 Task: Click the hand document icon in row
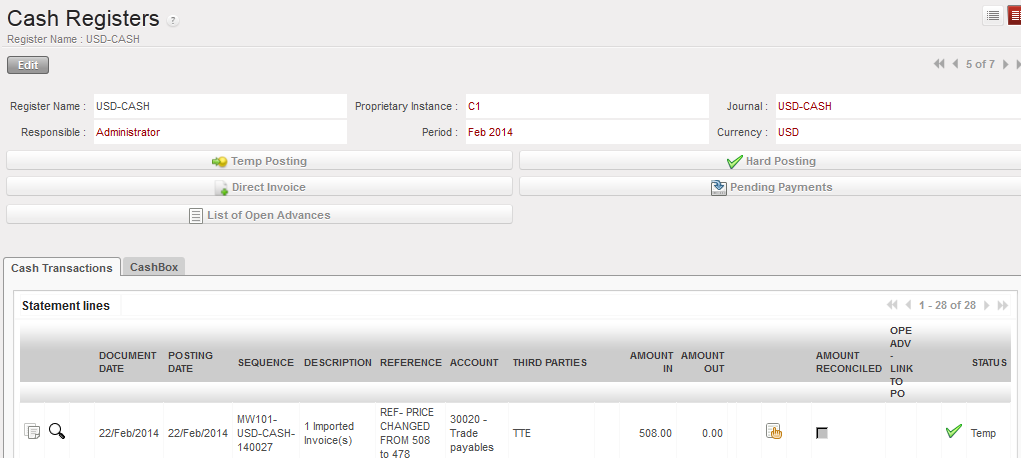pos(773,432)
